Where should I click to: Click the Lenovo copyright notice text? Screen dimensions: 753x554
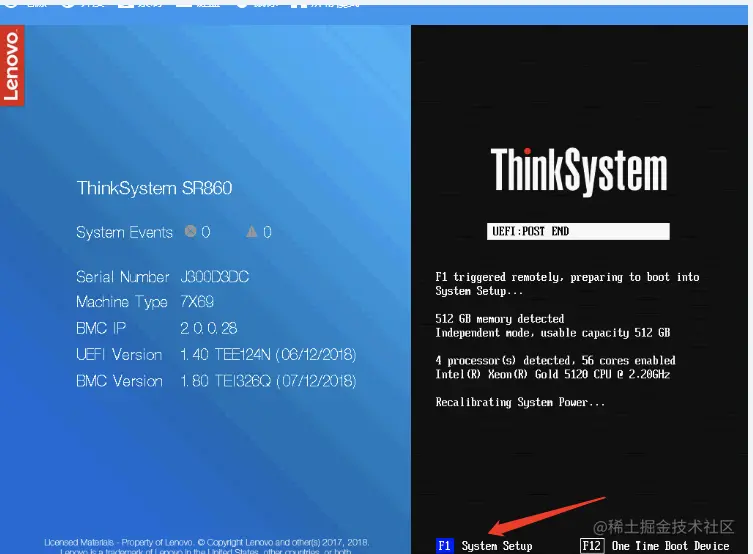(x=207, y=547)
